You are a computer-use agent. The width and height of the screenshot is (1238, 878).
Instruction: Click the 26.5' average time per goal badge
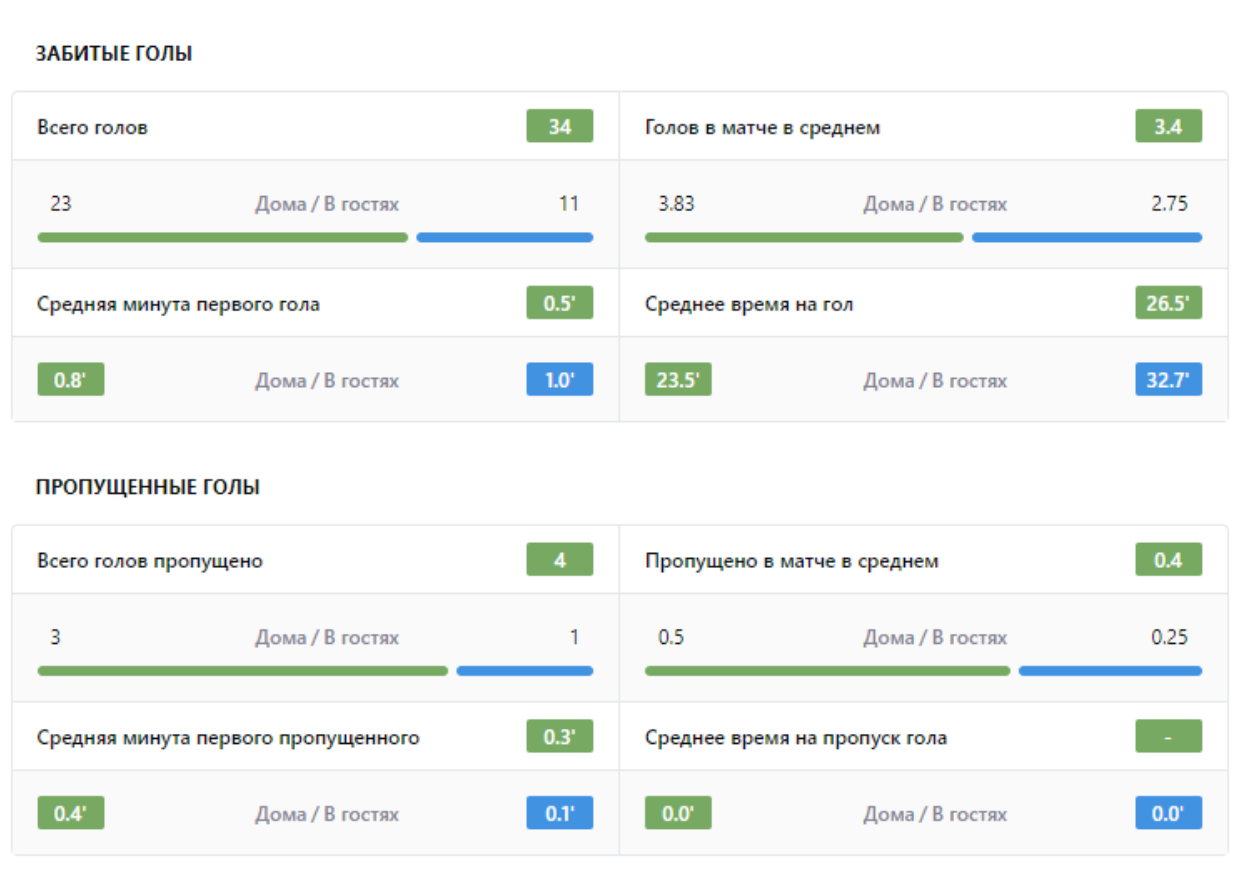point(1168,303)
